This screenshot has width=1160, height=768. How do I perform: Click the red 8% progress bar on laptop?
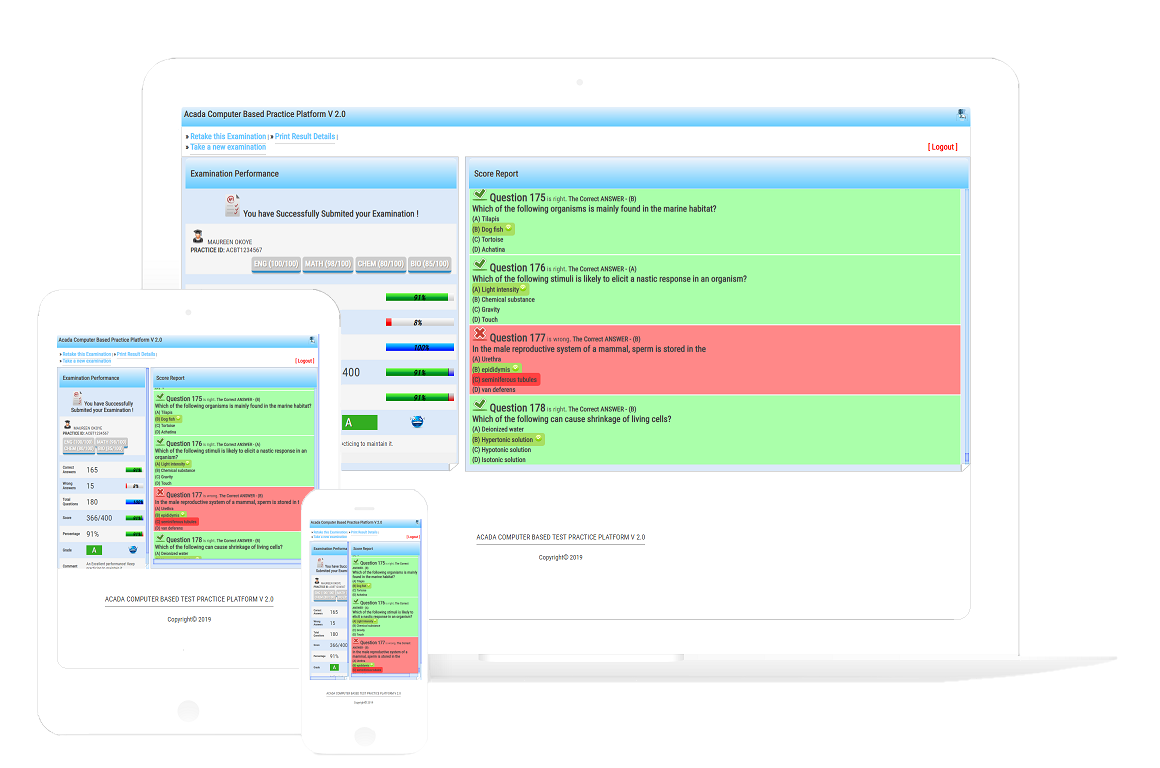(x=419, y=322)
